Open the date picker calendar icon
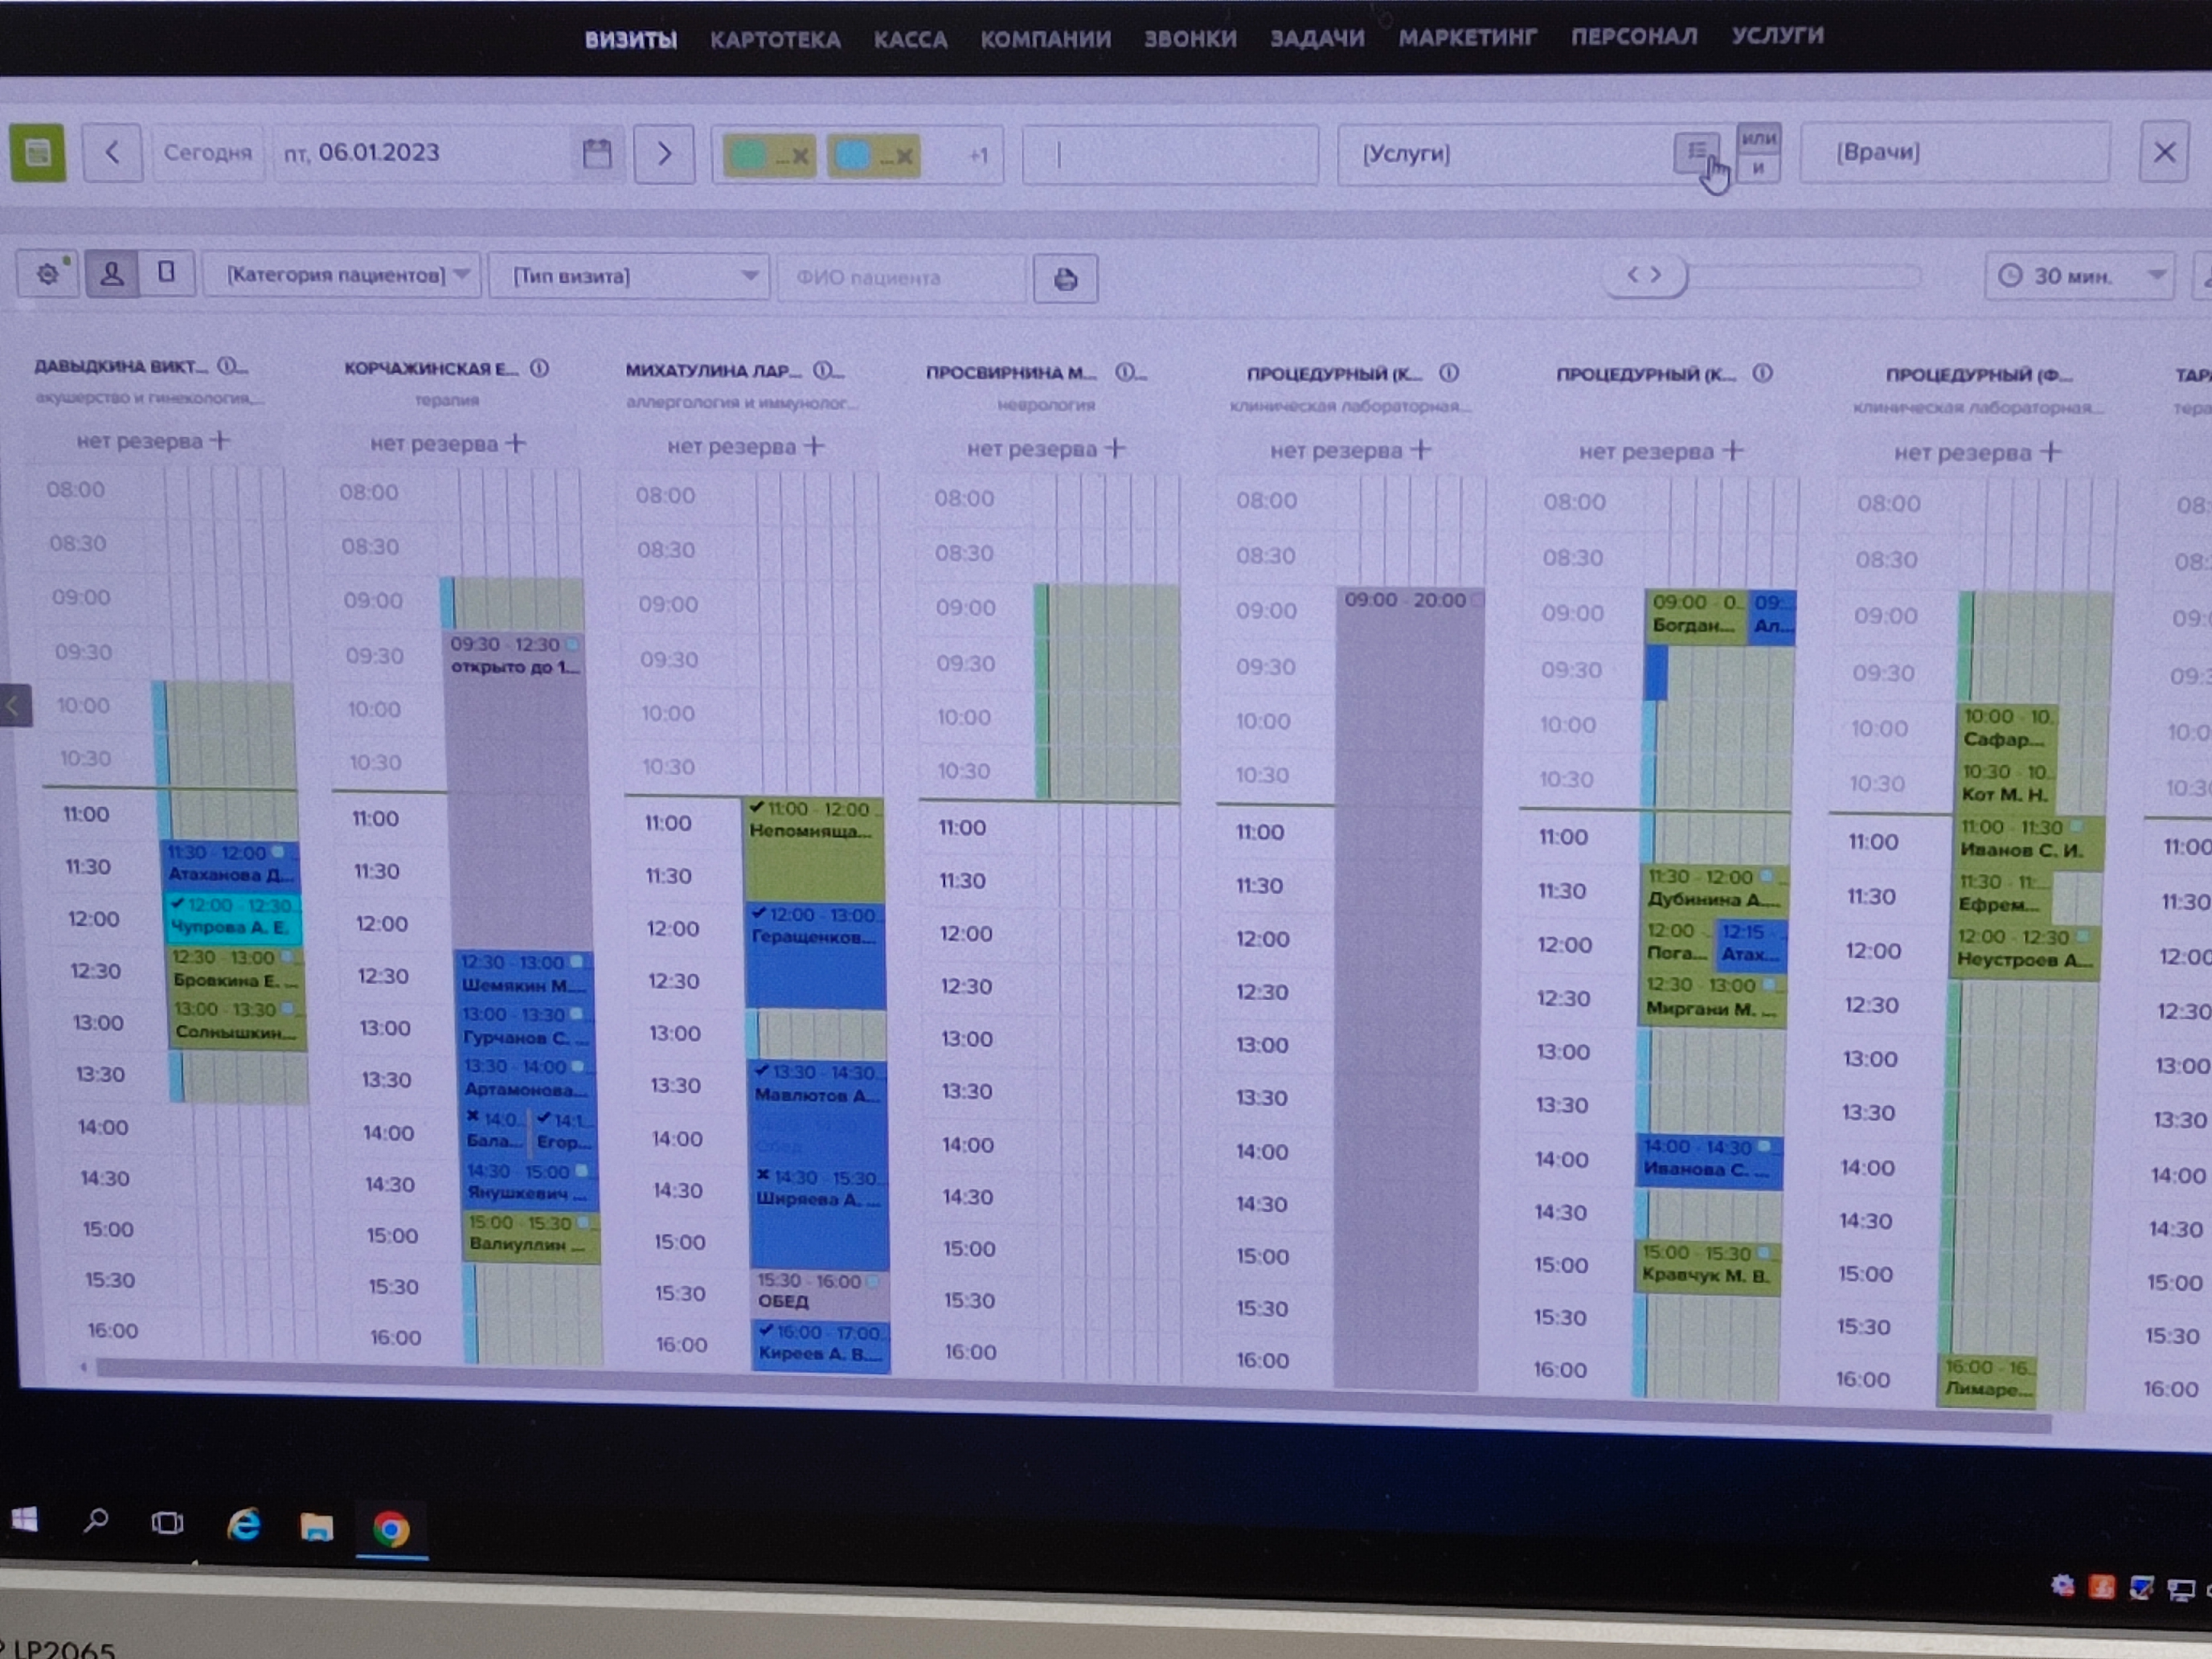2212x1659 pixels. (597, 154)
